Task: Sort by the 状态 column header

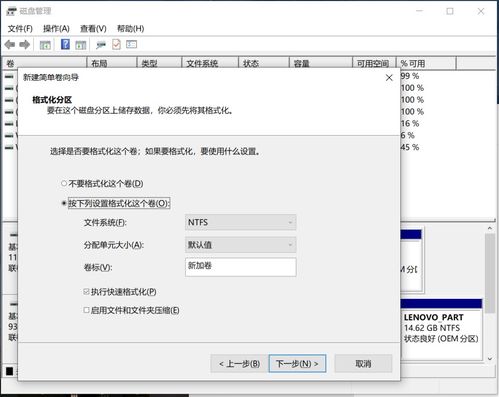Action: pos(264,63)
